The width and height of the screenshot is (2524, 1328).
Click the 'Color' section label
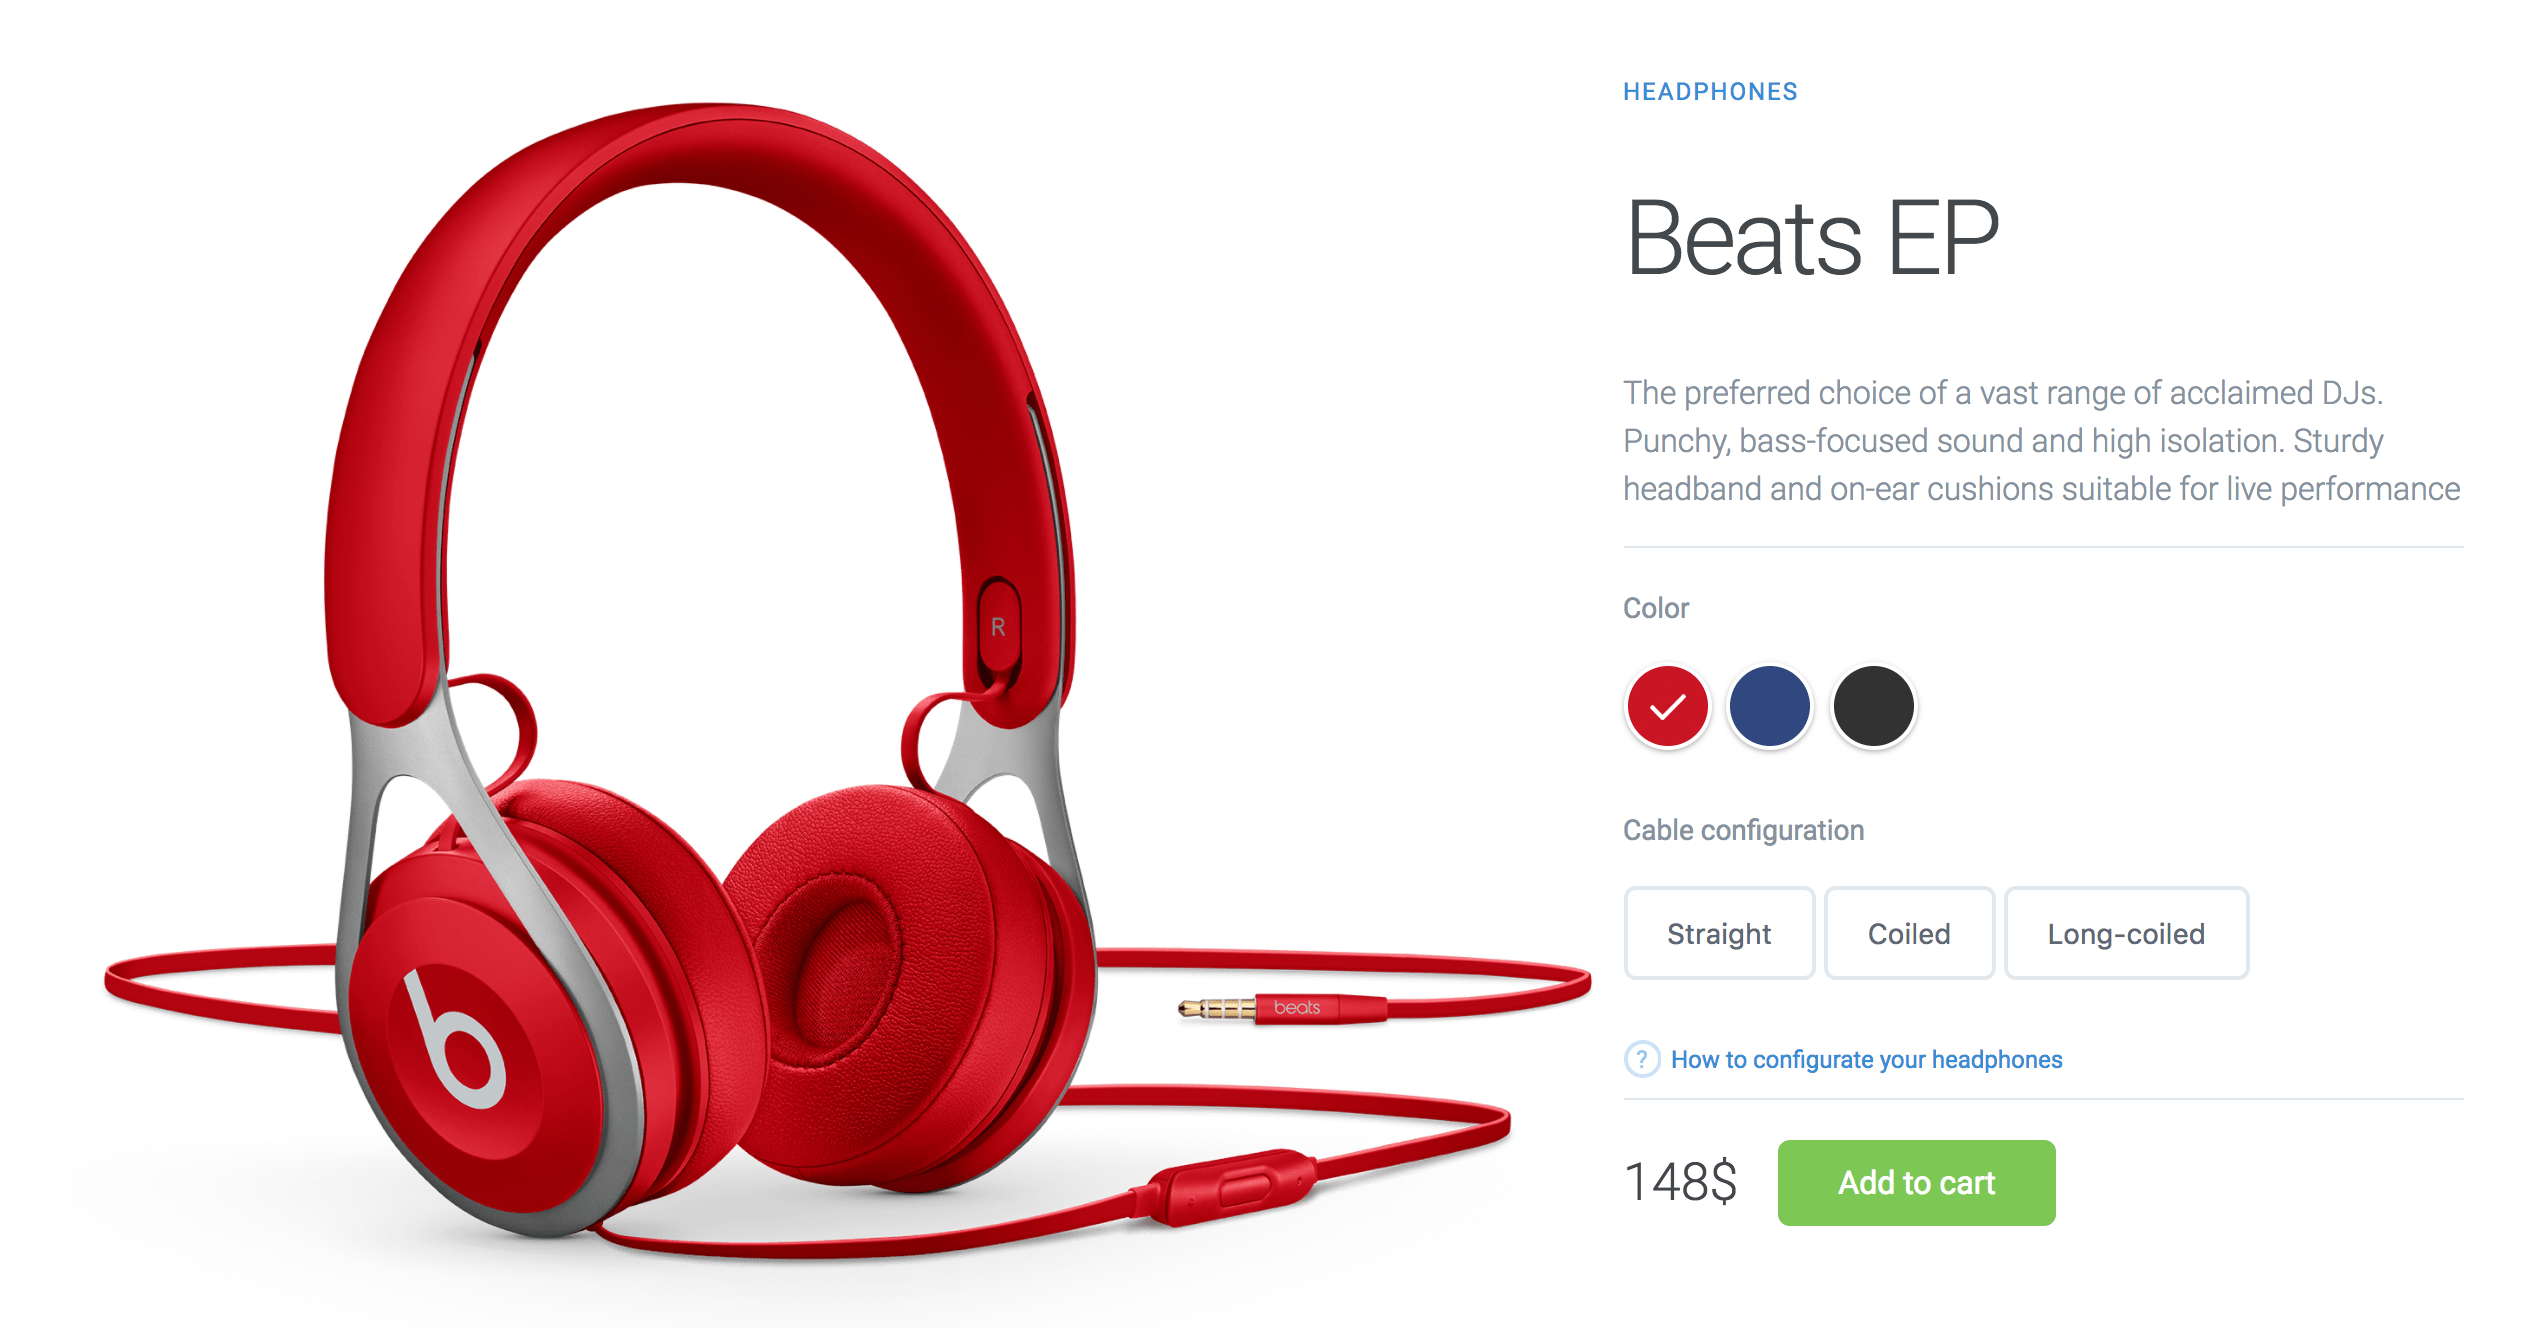pyautogui.click(x=1656, y=608)
